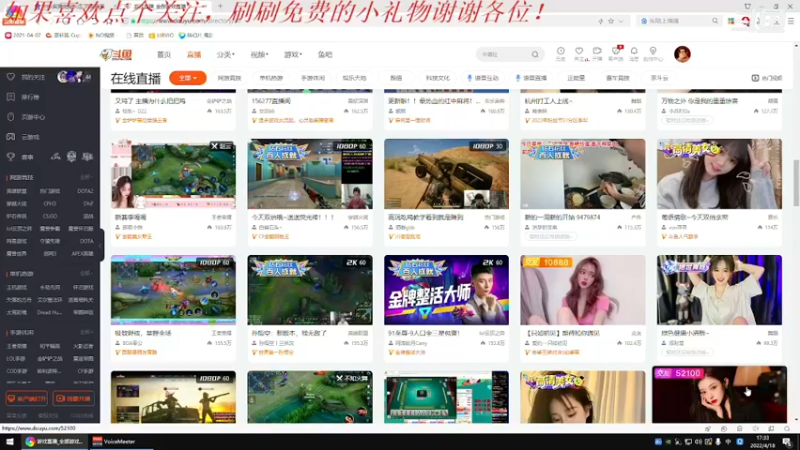Open the 创作中心 creator center icon
This screenshot has width=800, height=450.
pyautogui.click(x=653, y=53)
